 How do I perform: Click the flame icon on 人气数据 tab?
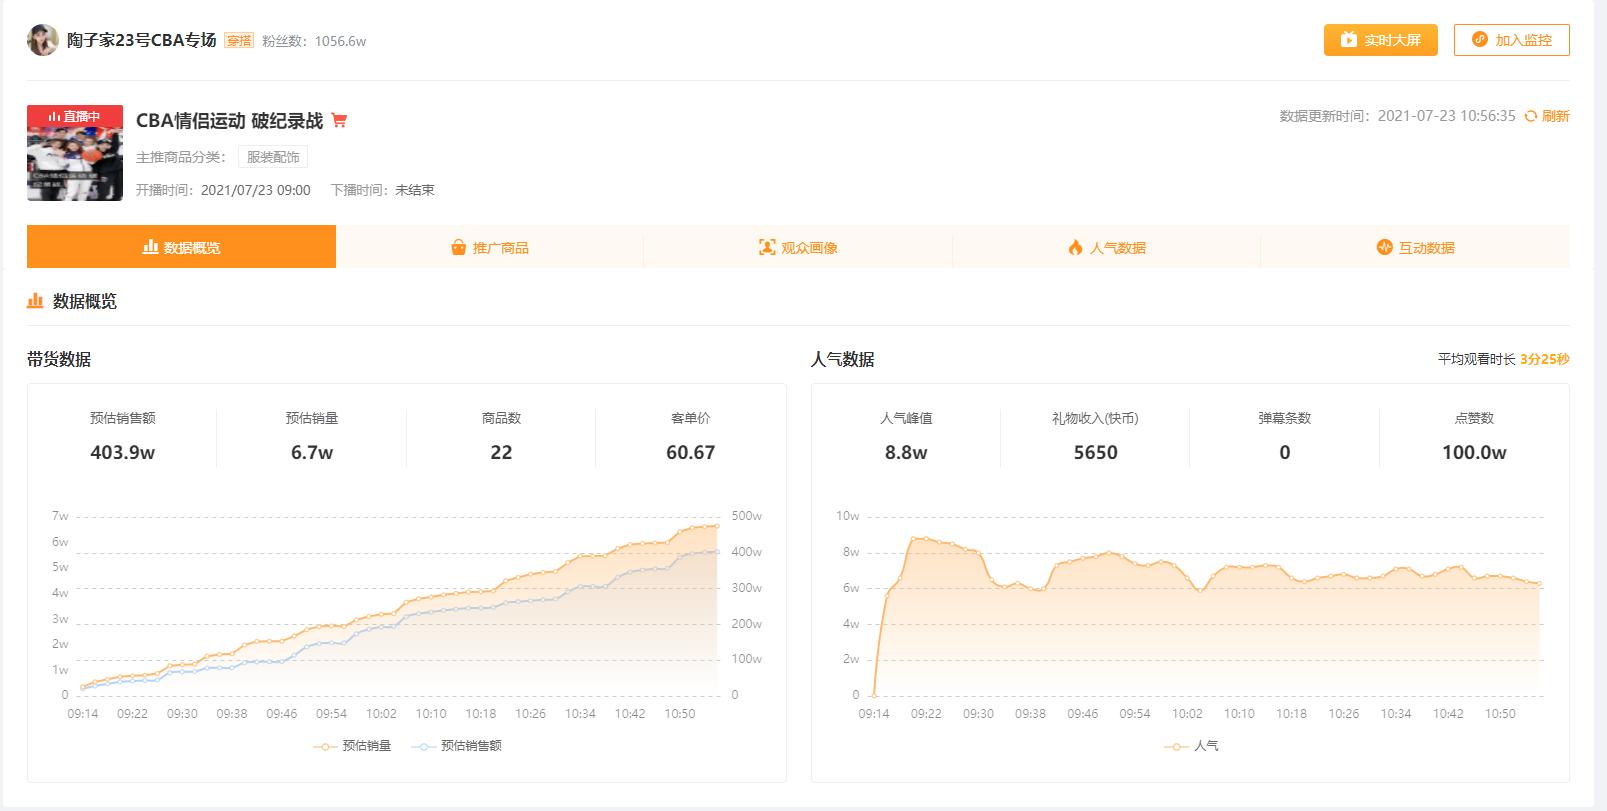coord(1075,247)
